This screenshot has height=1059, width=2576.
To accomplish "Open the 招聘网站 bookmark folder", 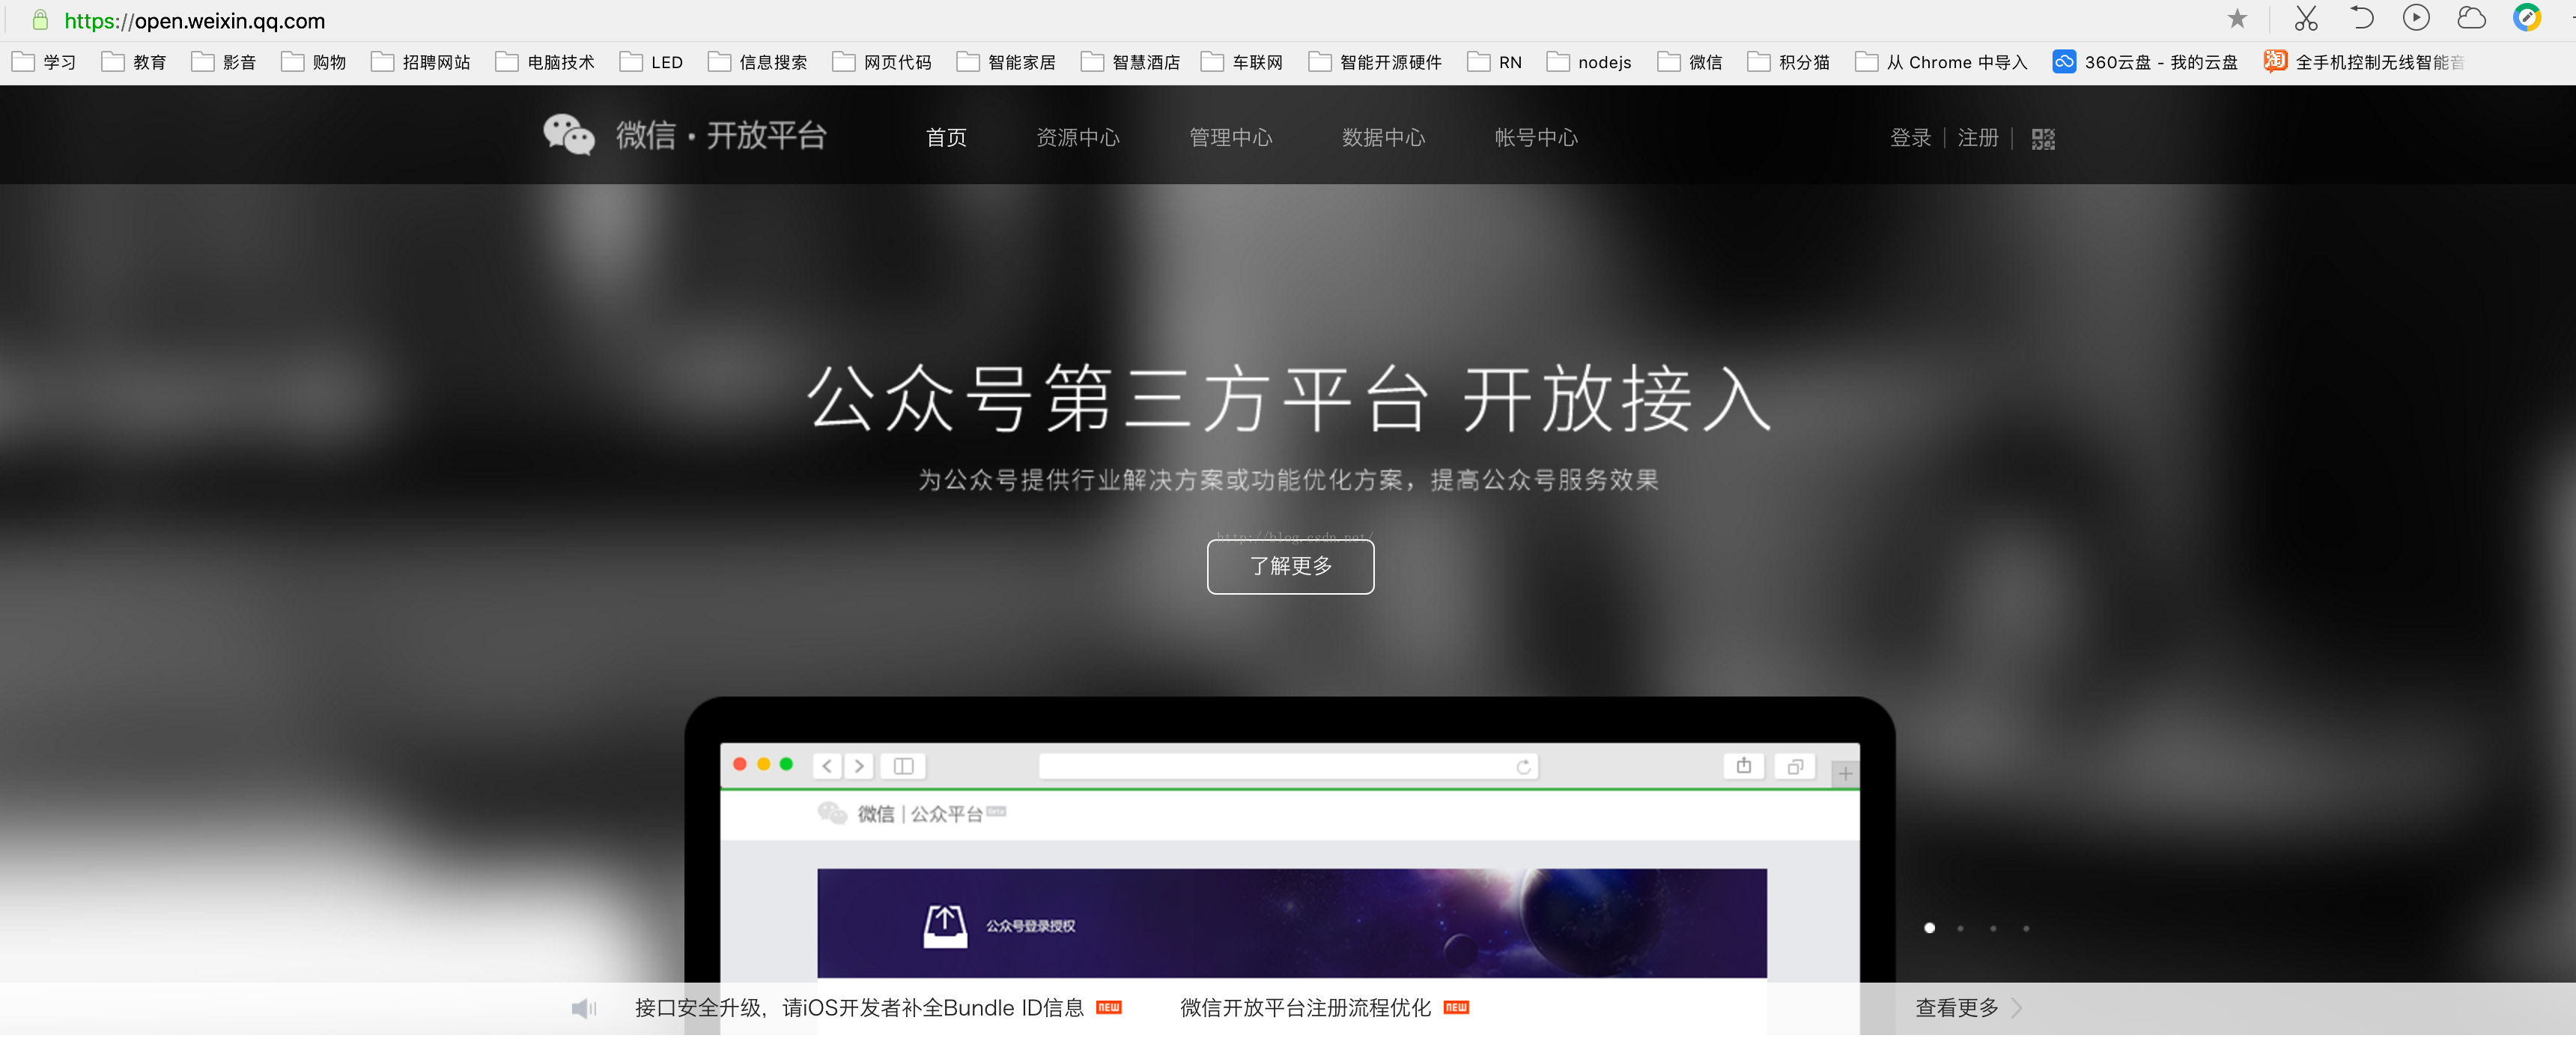I will [421, 62].
